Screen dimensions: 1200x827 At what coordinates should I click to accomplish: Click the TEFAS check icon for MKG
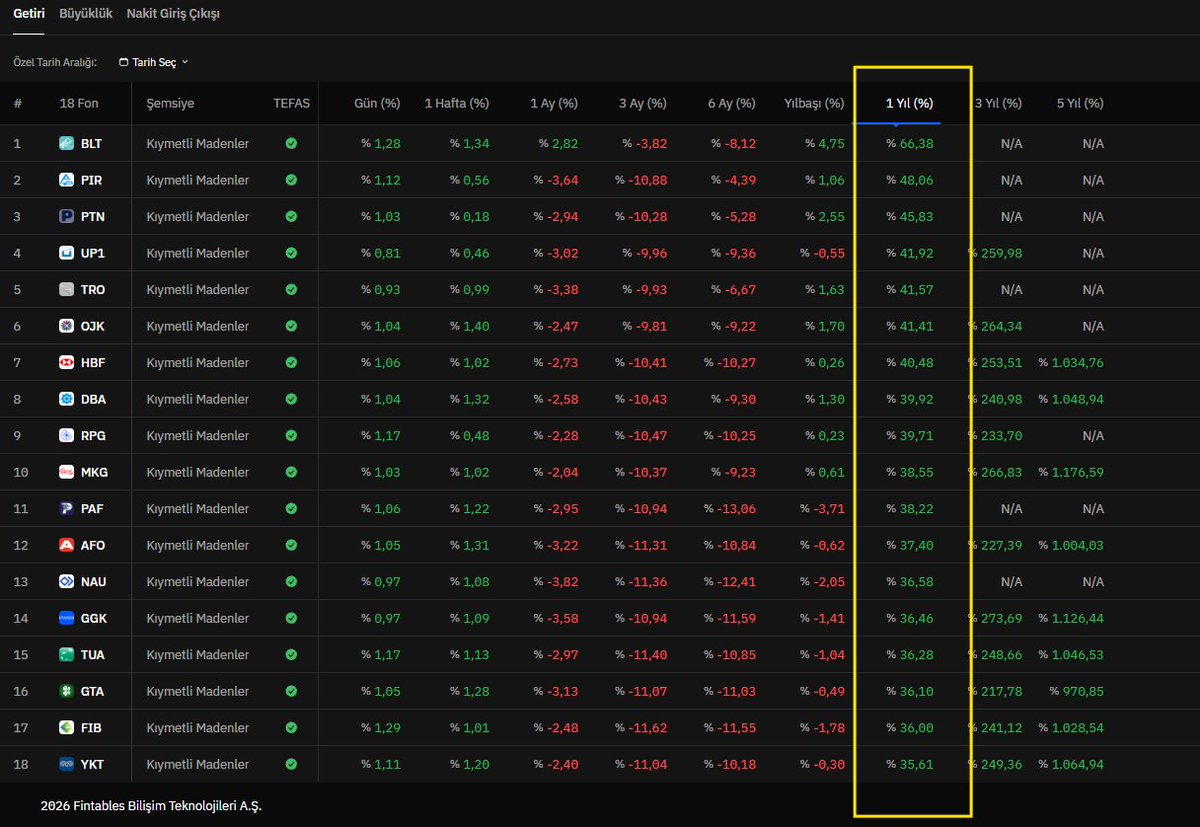click(x=291, y=472)
